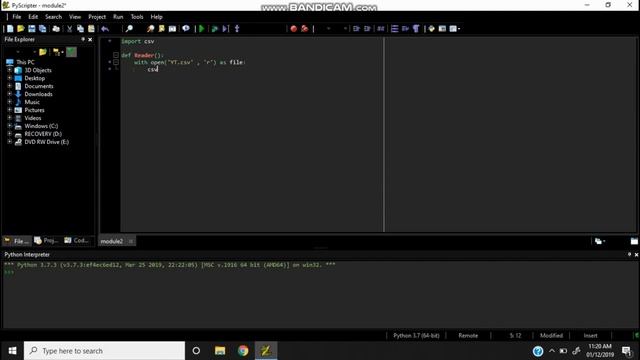The width and height of the screenshot is (640, 360).
Task: Open the Search menu
Action: (x=53, y=17)
